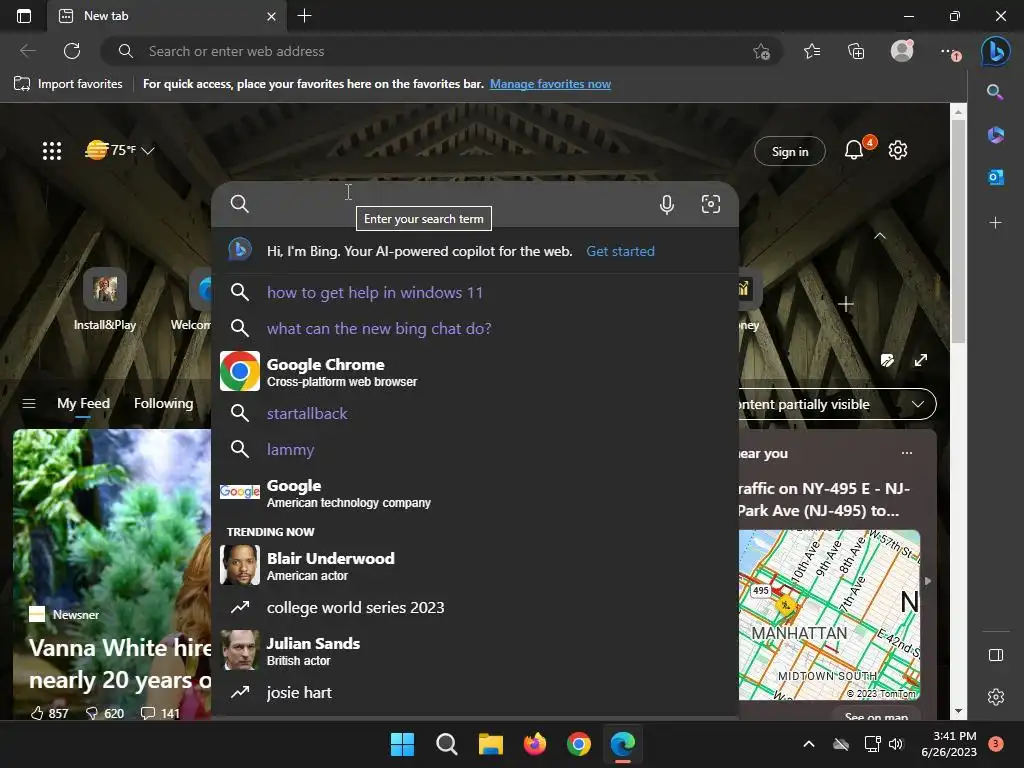
Task: Open trending josie hart entry
Action: [475, 692]
